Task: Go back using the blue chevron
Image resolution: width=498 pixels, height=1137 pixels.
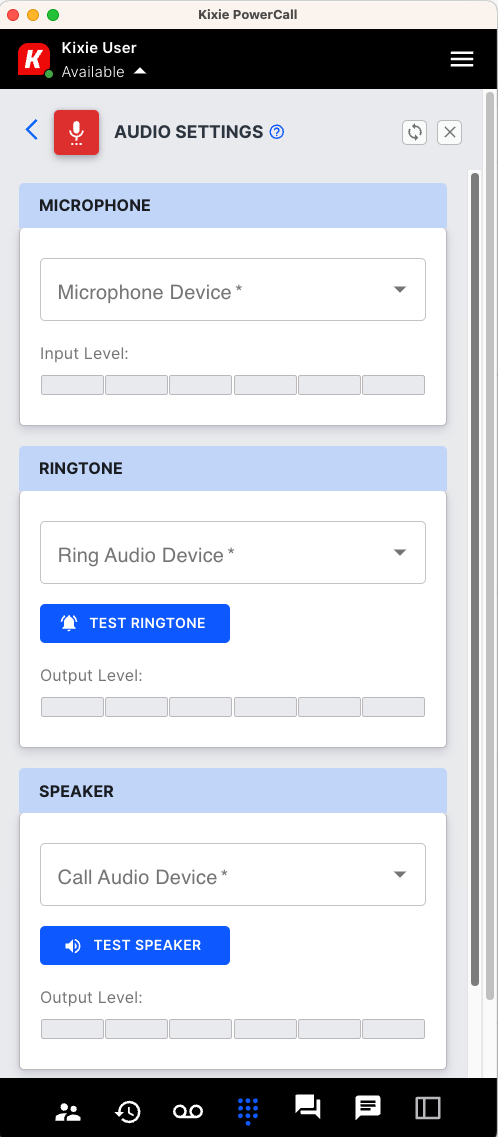Action: (31, 130)
